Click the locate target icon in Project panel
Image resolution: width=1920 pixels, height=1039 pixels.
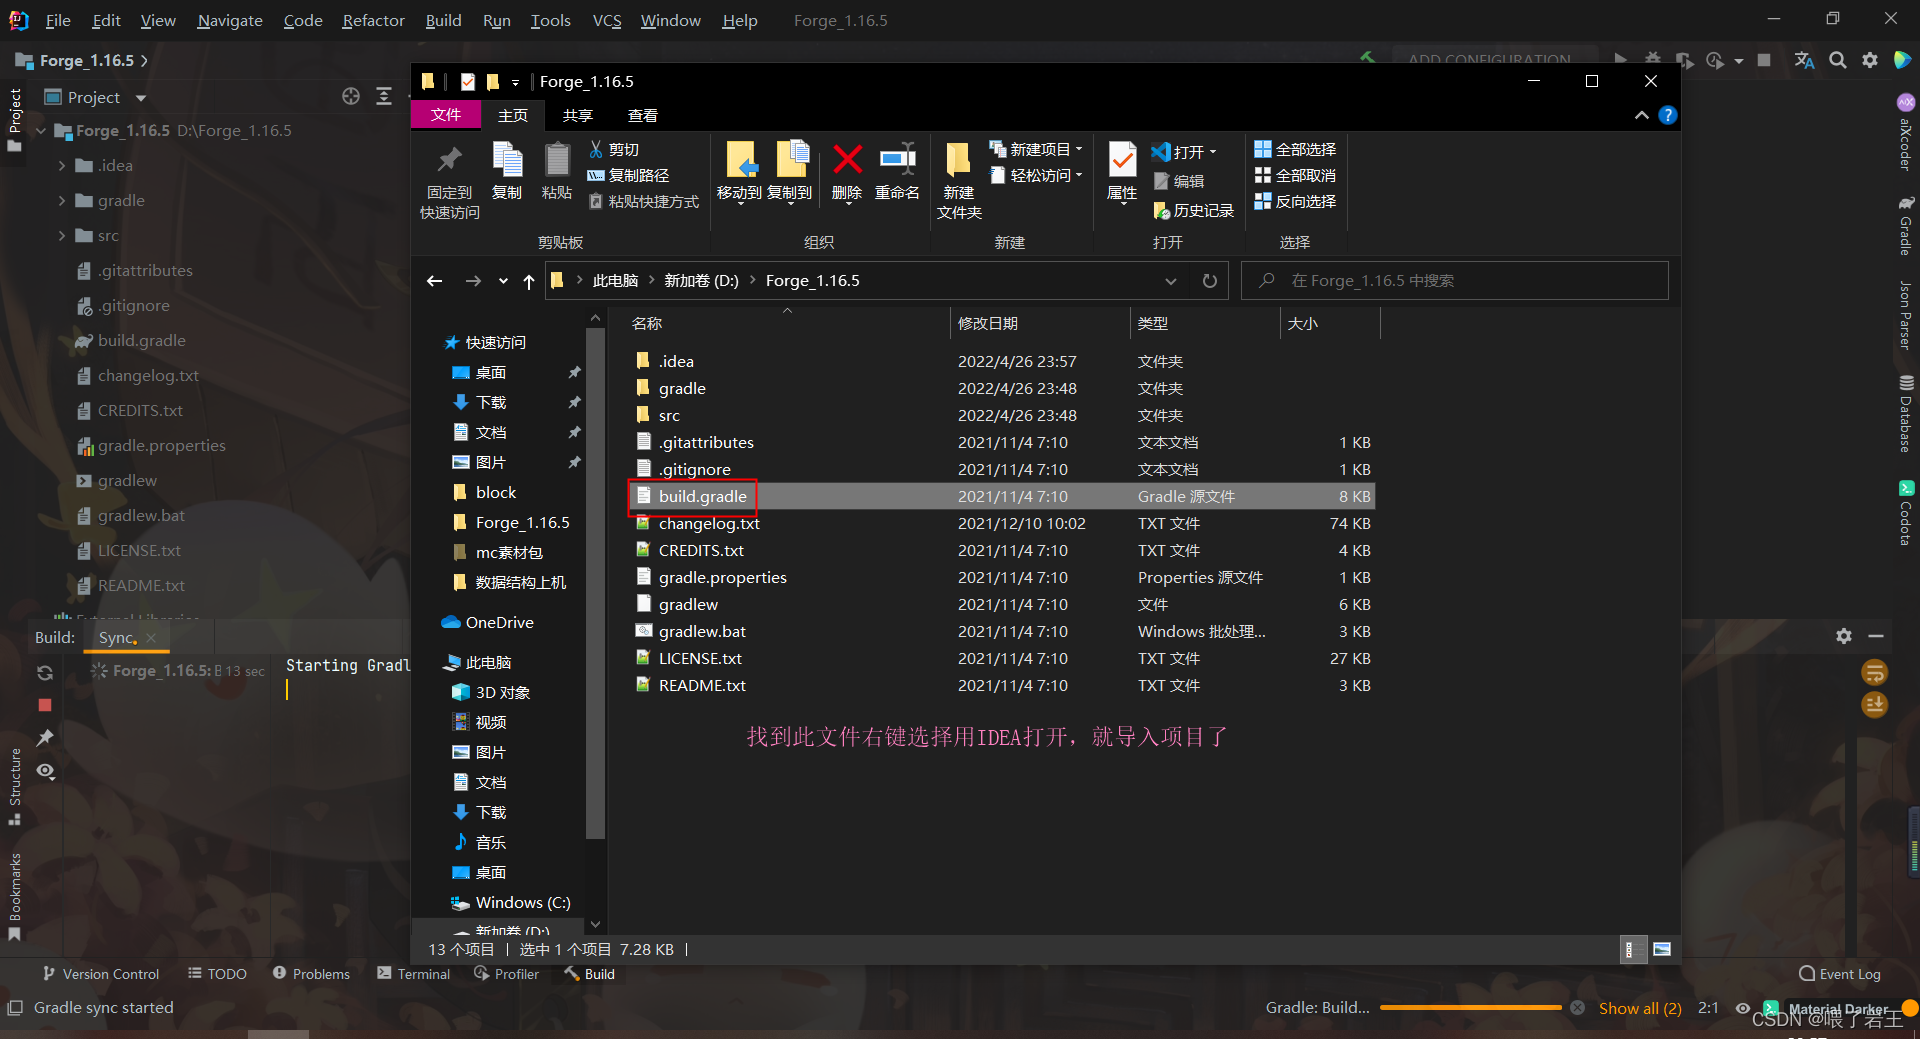[351, 97]
